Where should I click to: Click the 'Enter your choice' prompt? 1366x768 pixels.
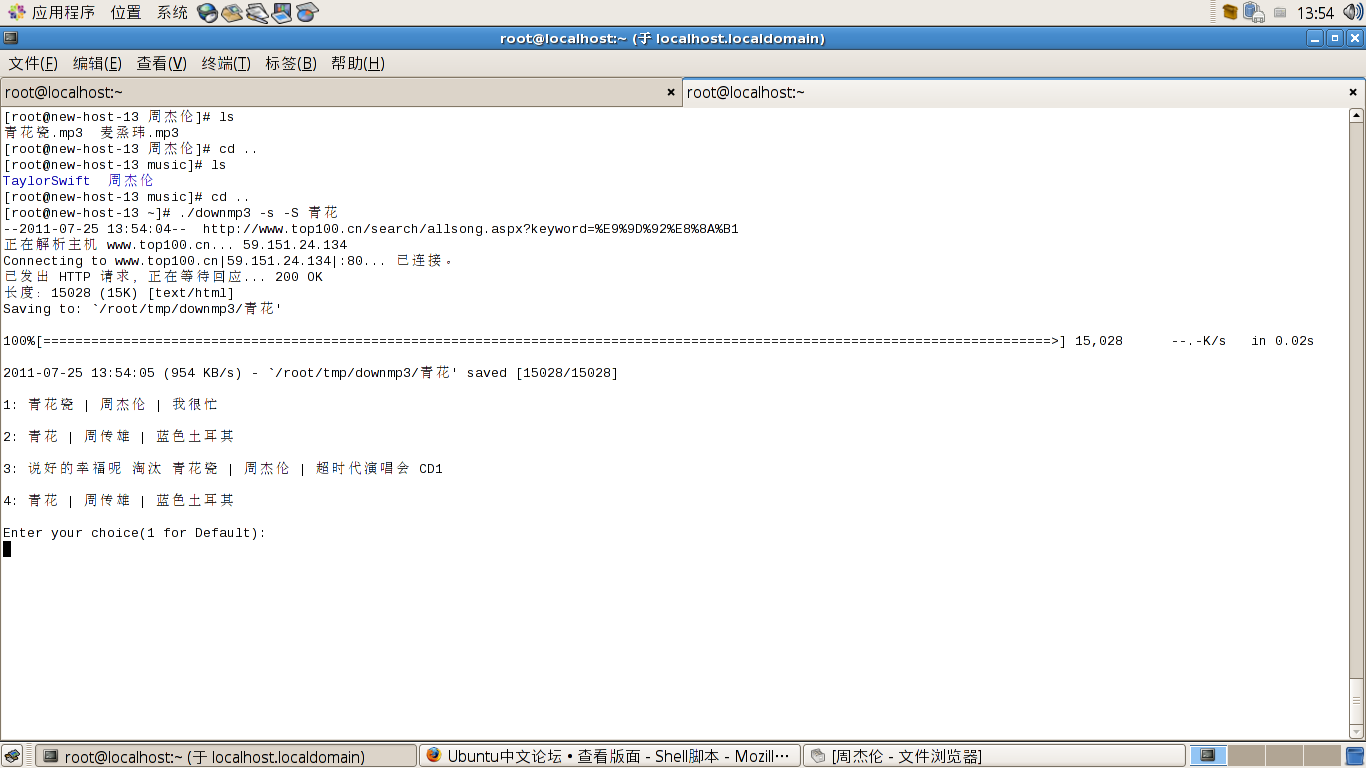135,533
